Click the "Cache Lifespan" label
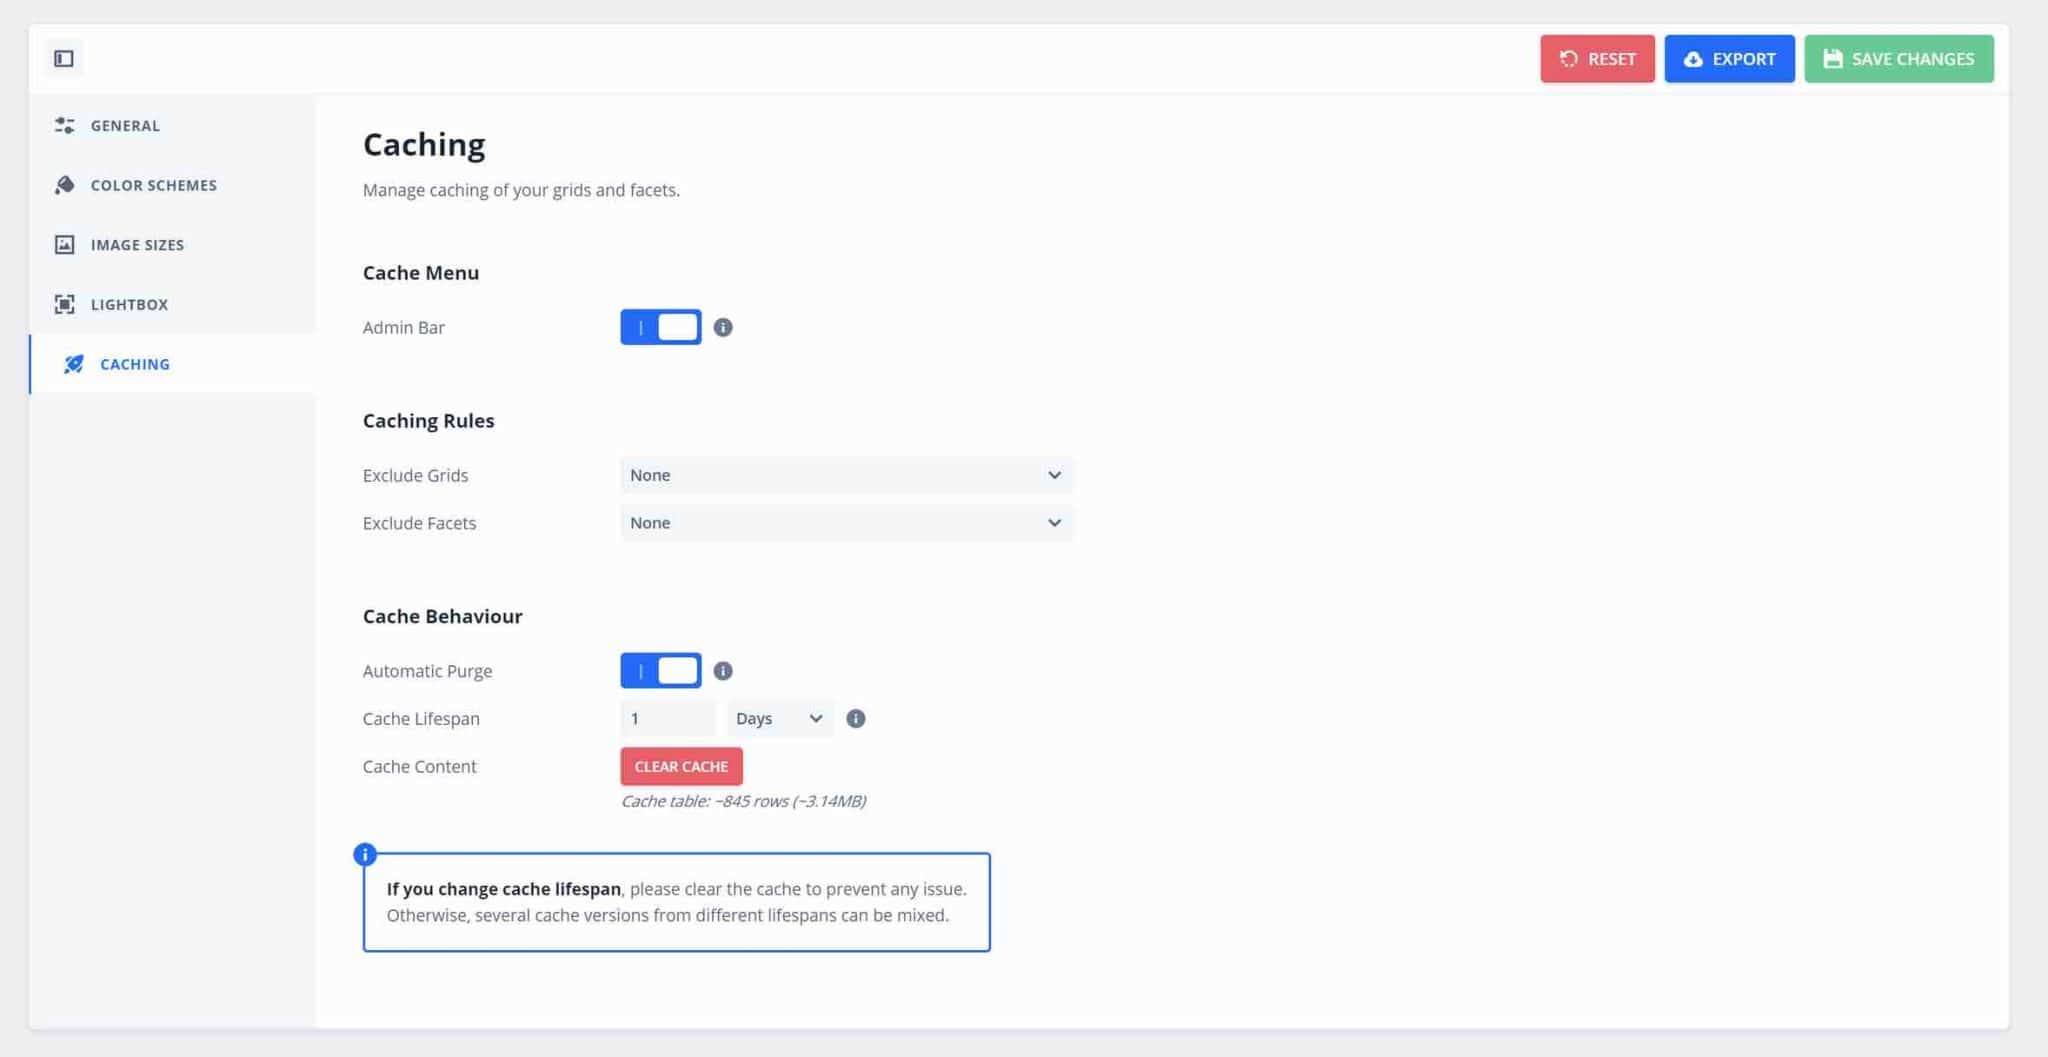Viewport: 2048px width, 1057px height. 422,719
